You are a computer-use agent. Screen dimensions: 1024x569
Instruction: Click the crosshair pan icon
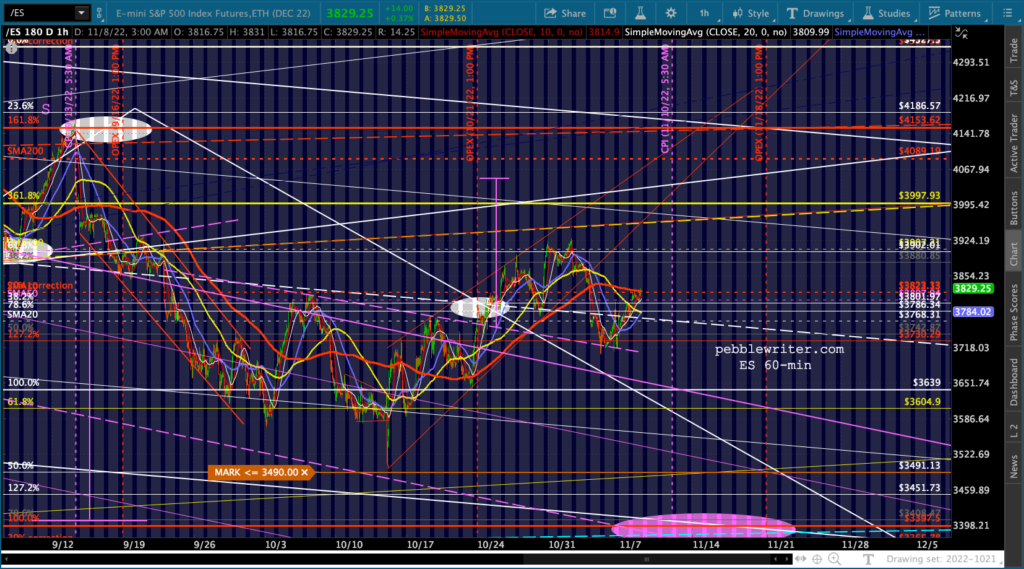pos(817,559)
